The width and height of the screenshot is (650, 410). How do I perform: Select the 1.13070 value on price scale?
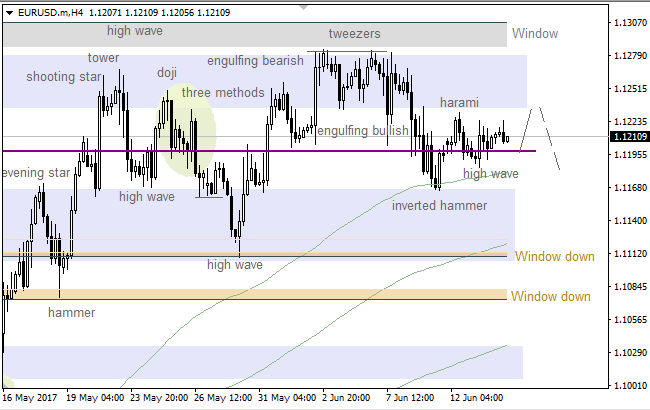coord(629,22)
